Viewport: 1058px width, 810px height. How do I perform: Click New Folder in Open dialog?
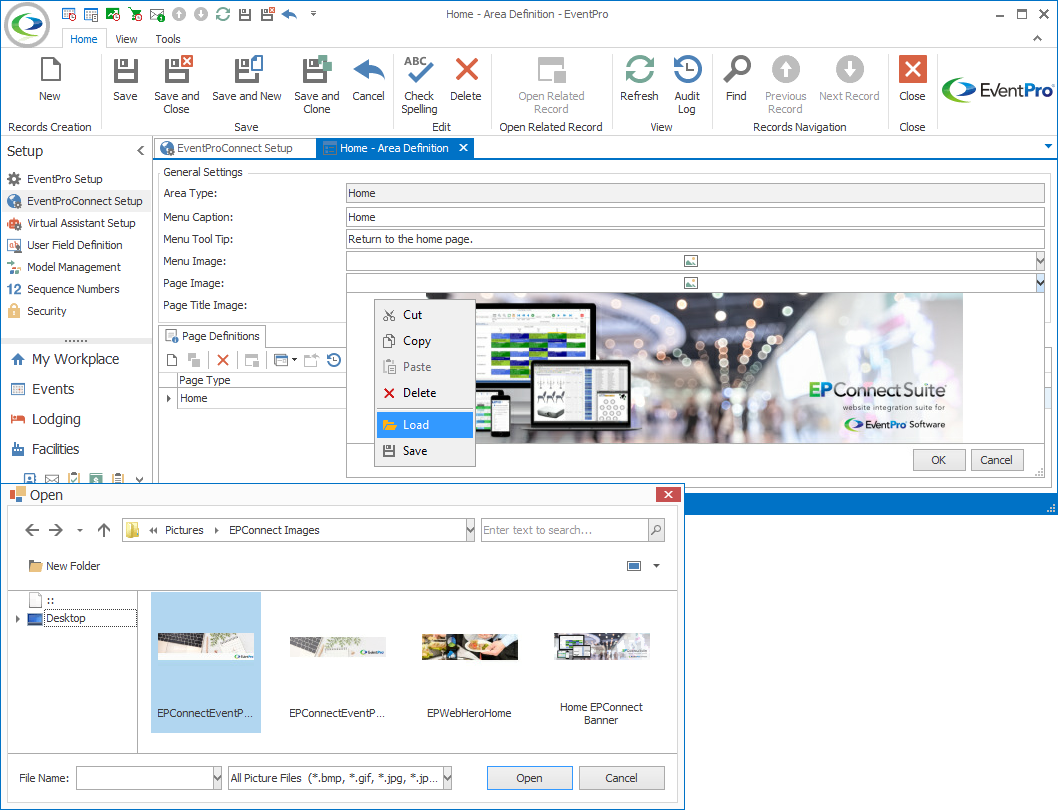65,566
